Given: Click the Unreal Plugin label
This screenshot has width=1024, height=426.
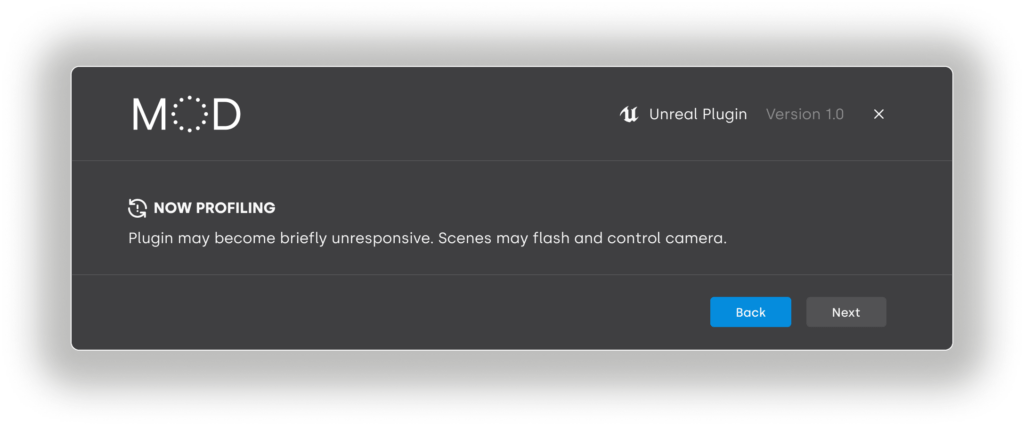Looking at the screenshot, I should pos(697,114).
